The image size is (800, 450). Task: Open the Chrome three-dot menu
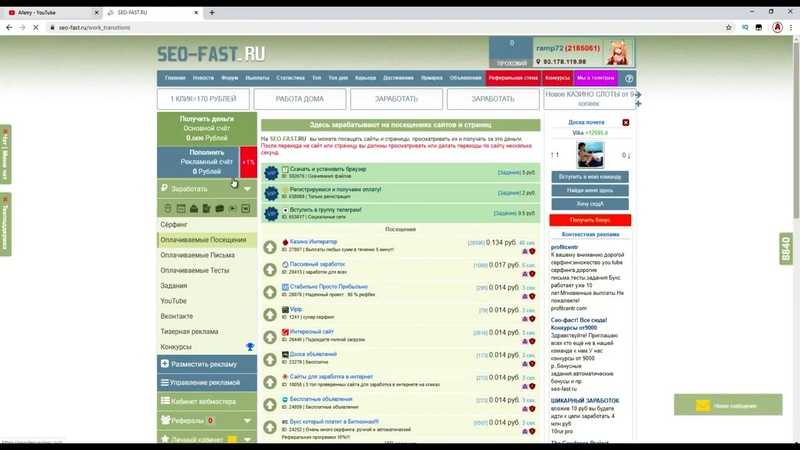click(x=791, y=28)
